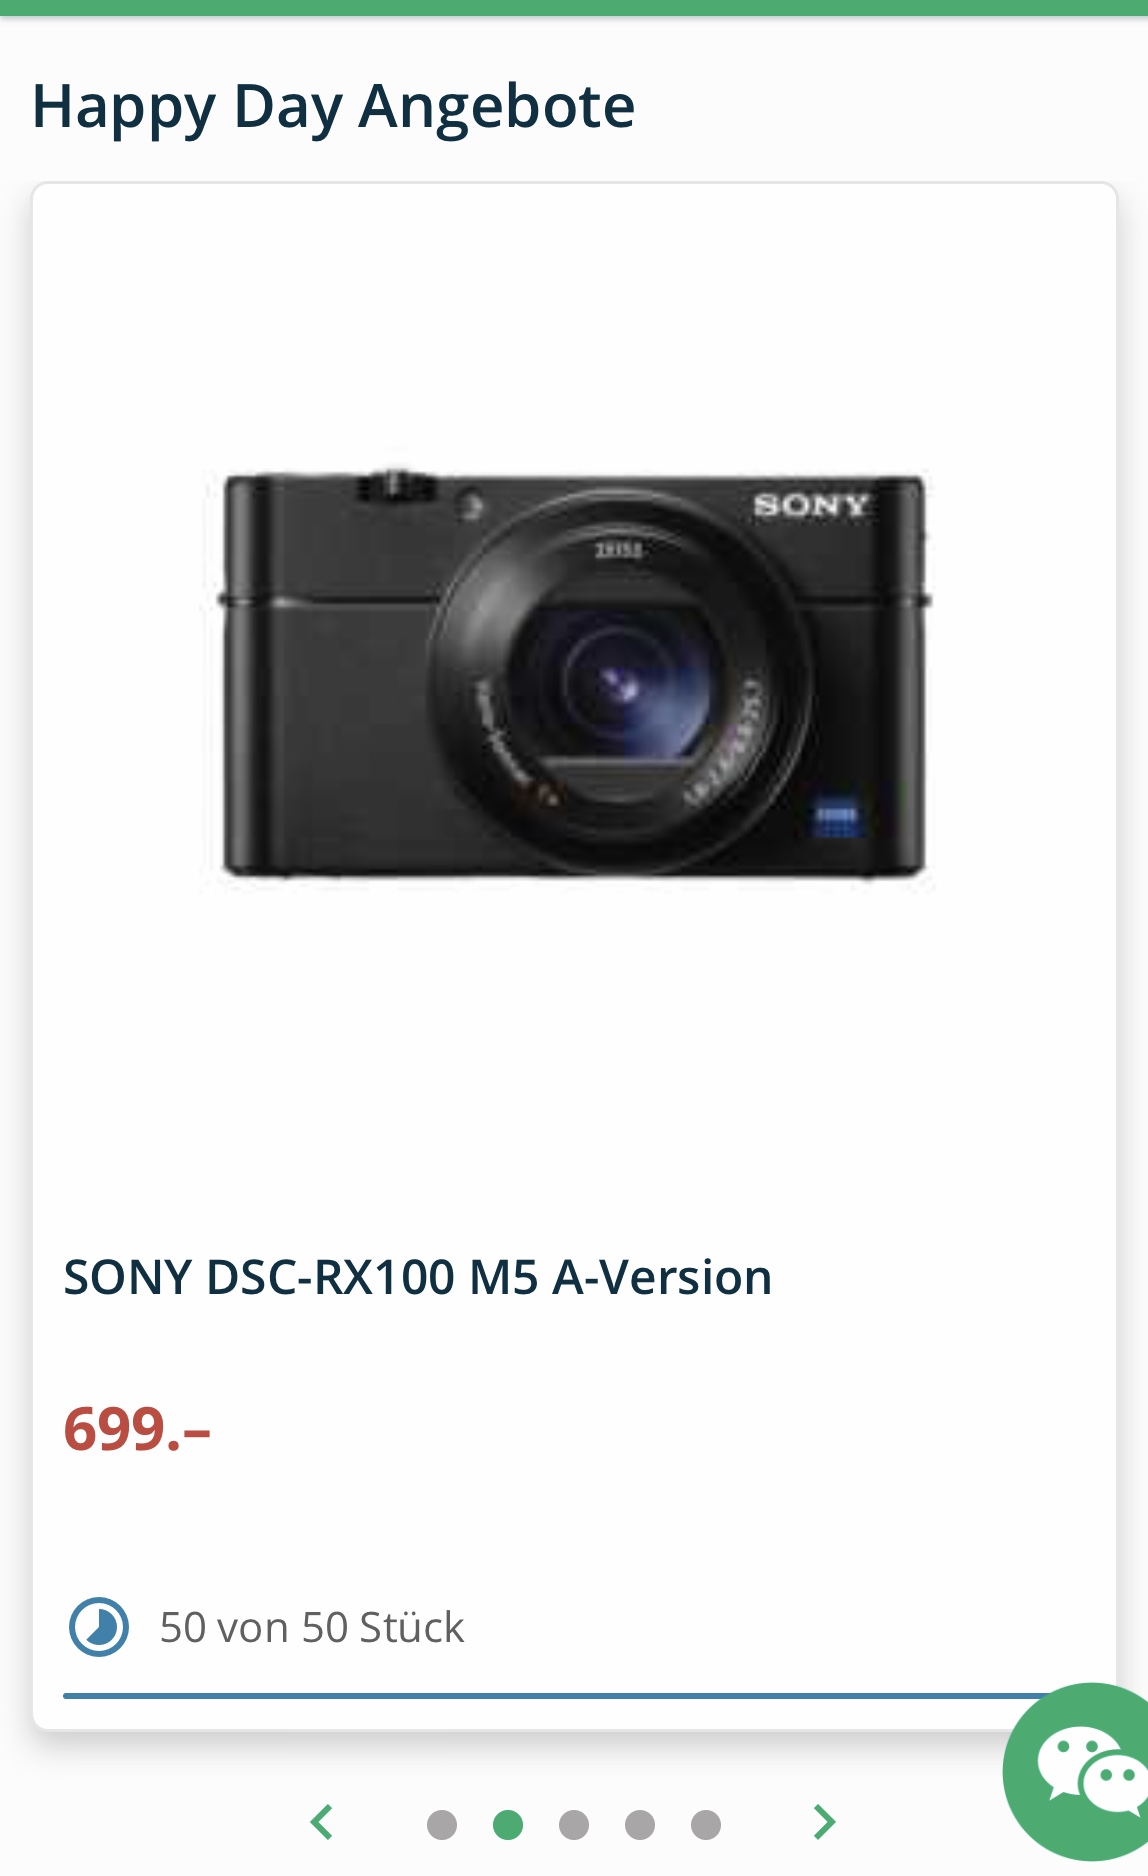This screenshot has height=1876, width=1148.
Task: Jump to the fifth carousel dot
Action: pos(706,1824)
